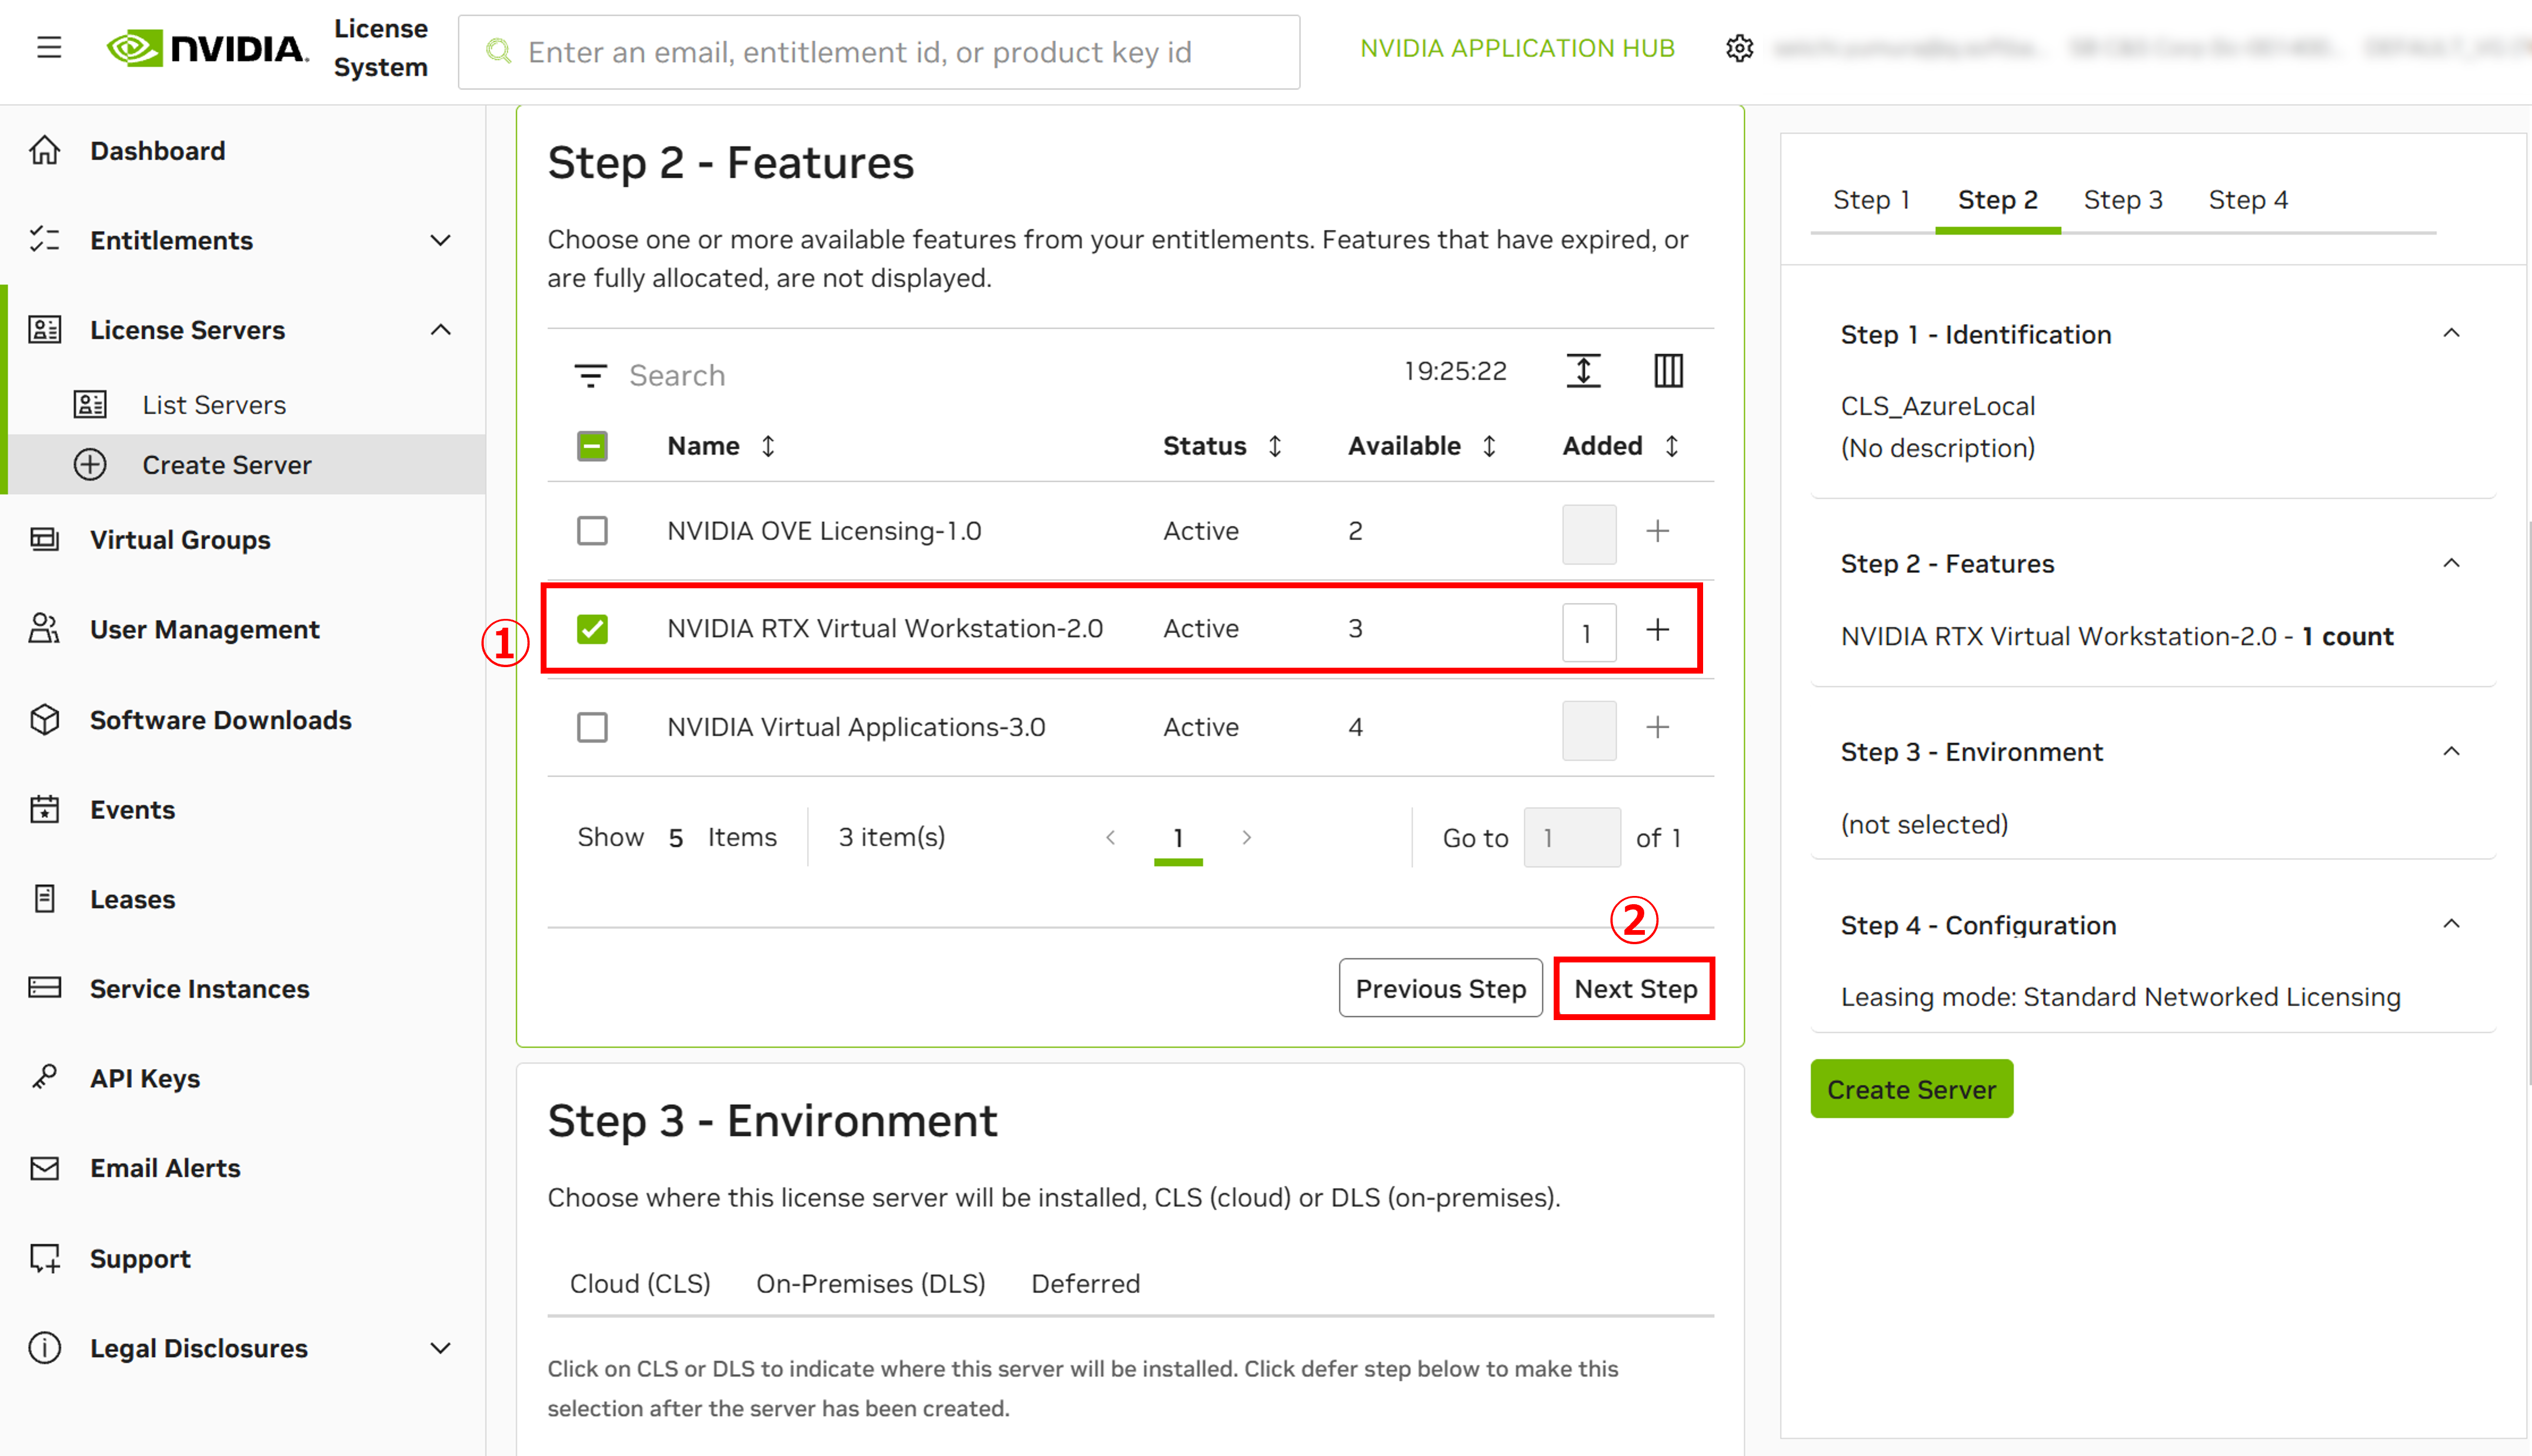Click the NVIDIA logo
The height and width of the screenshot is (1456, 2532).
coord(207,48)
